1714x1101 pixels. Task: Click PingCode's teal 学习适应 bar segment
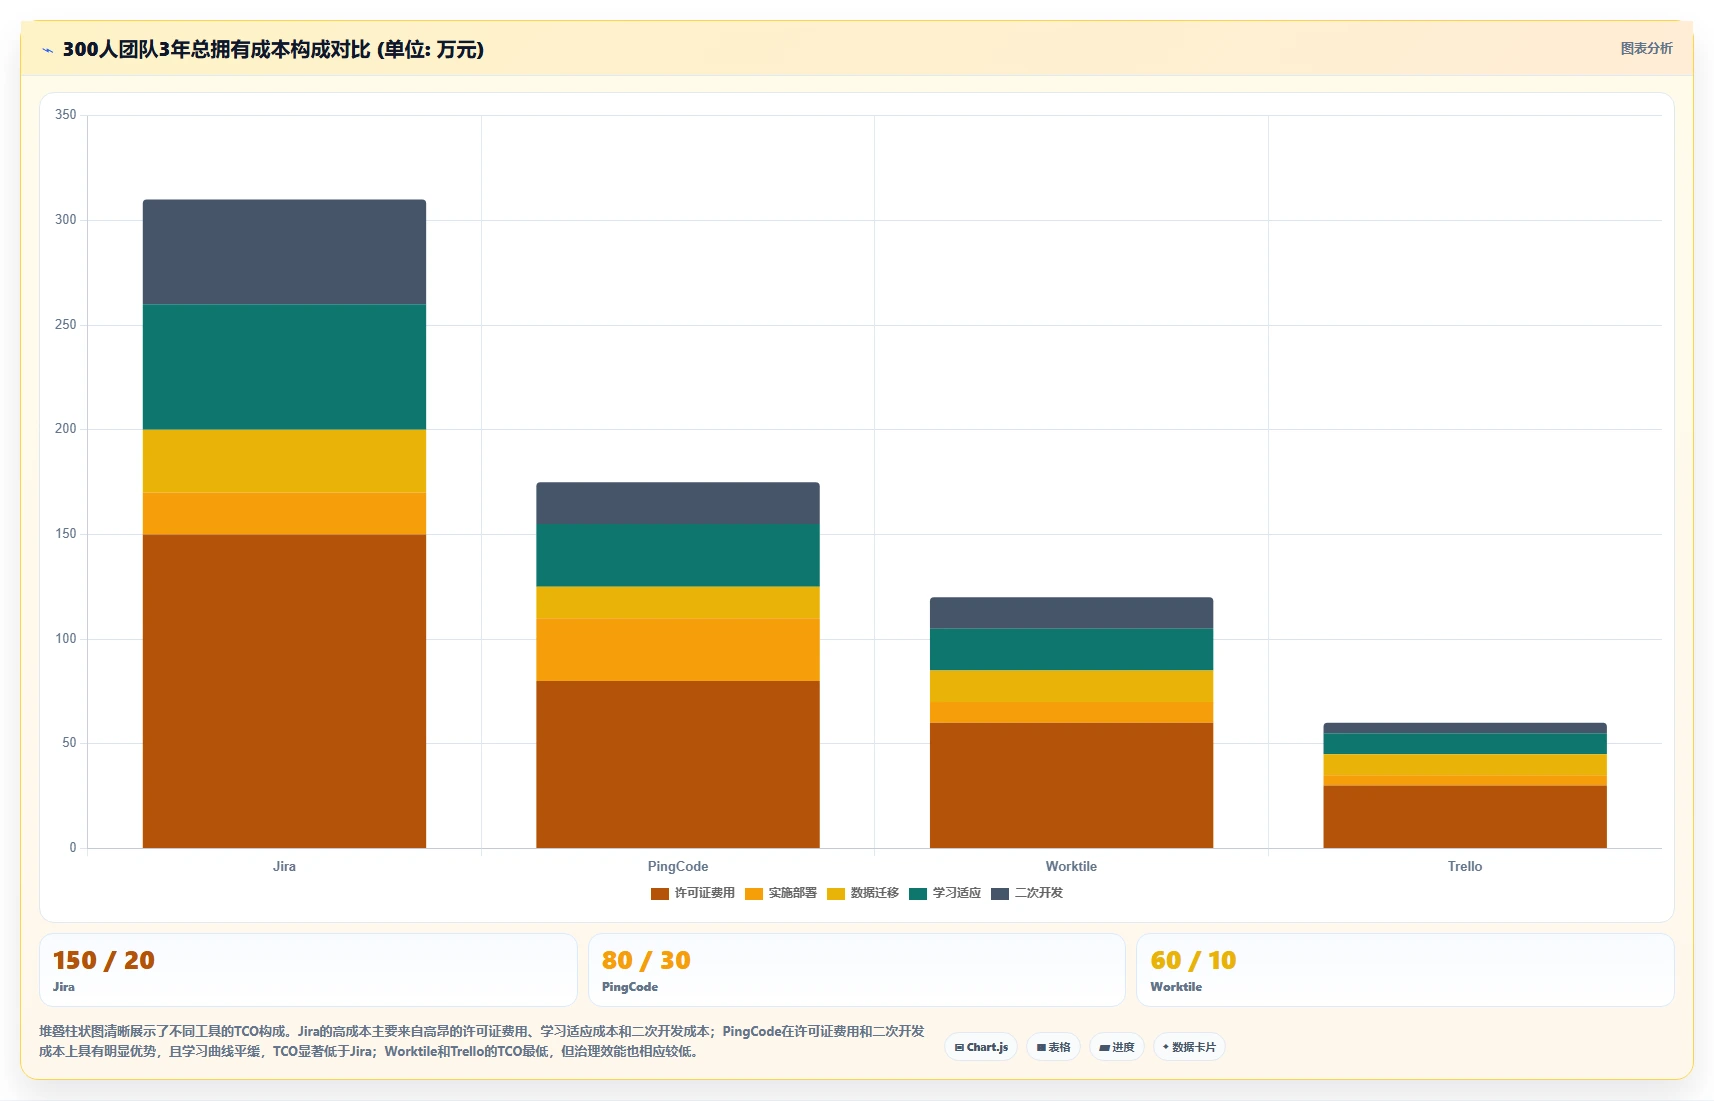pyautogui.click(x=678, y=555)
